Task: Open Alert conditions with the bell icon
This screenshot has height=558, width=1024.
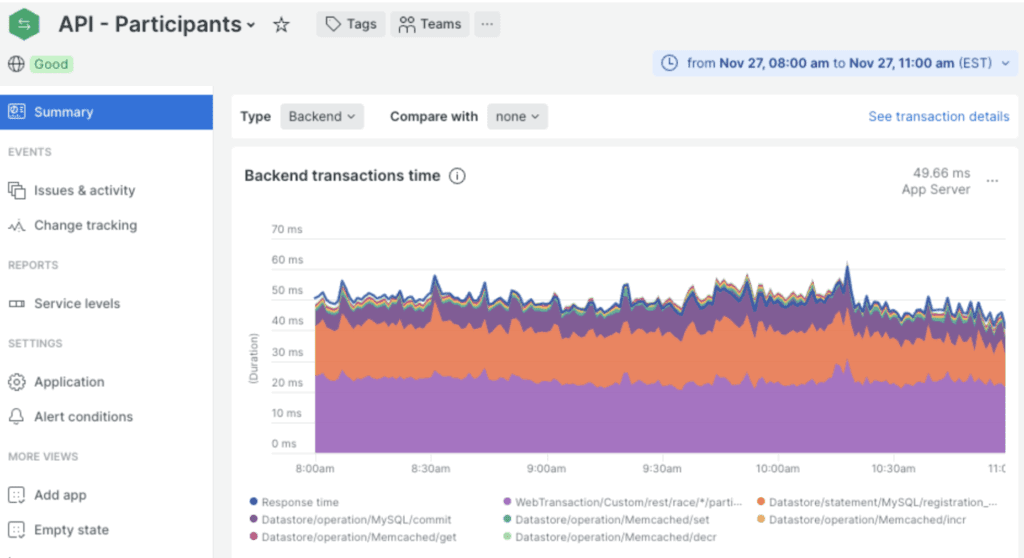Action: [x=83, y=417]
